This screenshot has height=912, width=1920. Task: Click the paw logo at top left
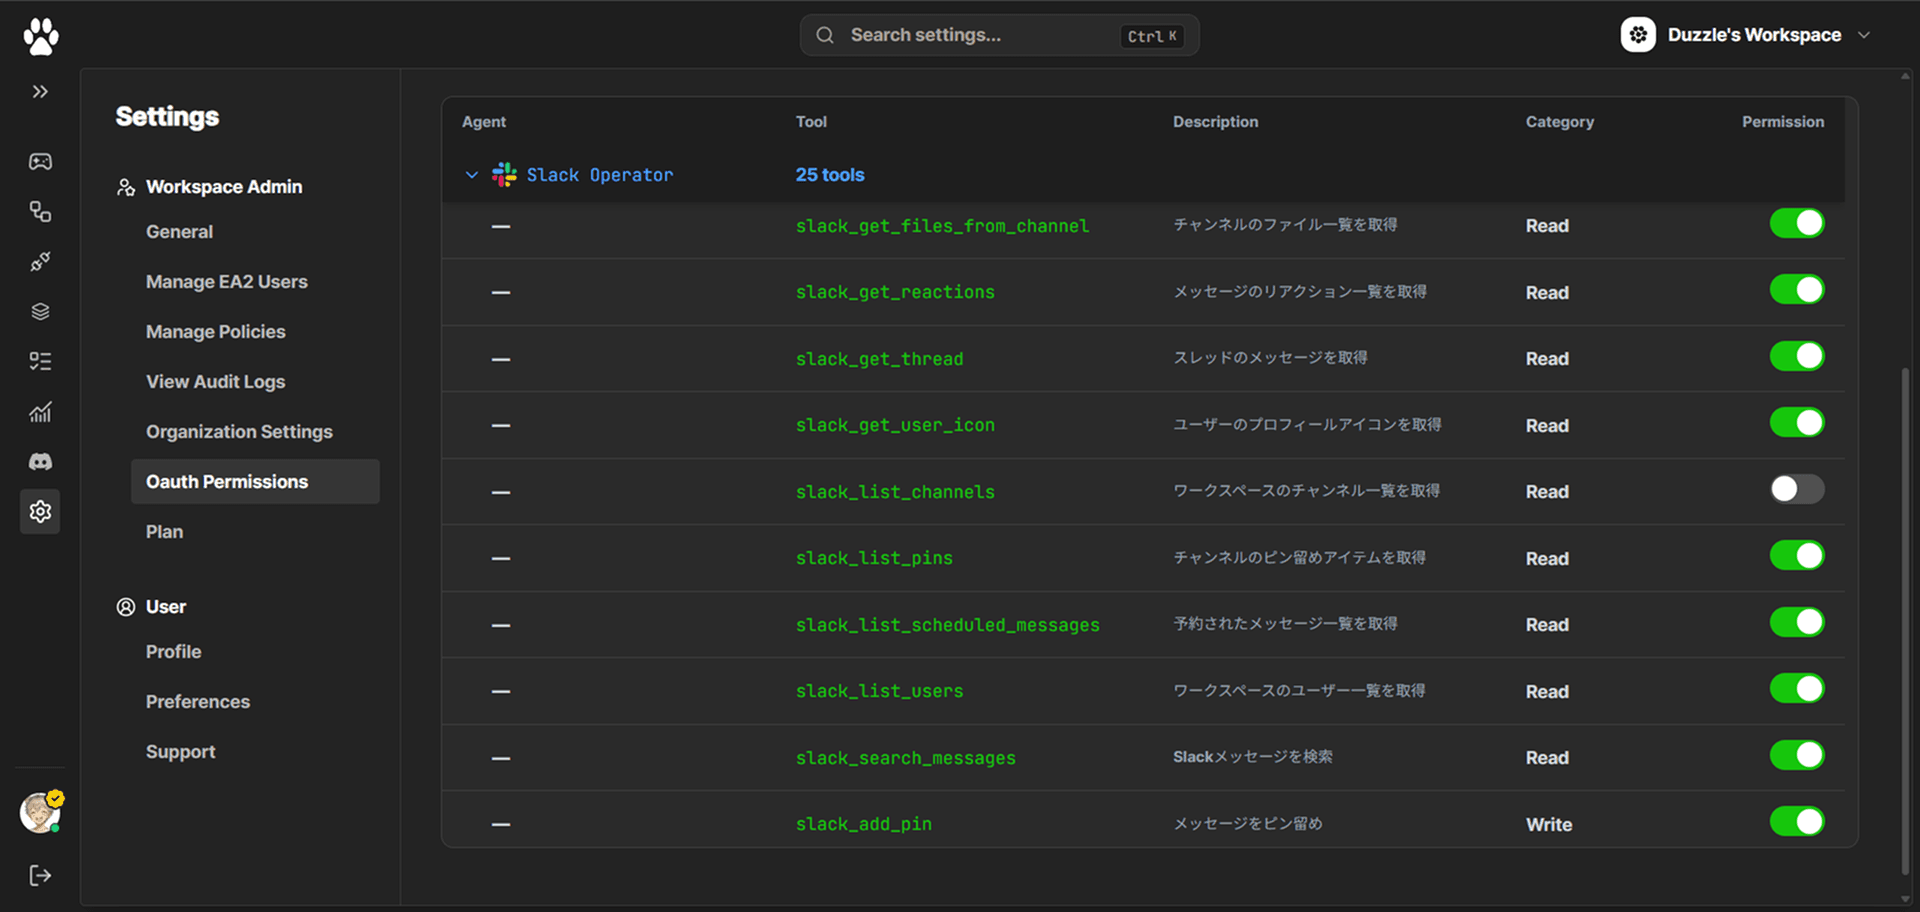tap(40, 35)
